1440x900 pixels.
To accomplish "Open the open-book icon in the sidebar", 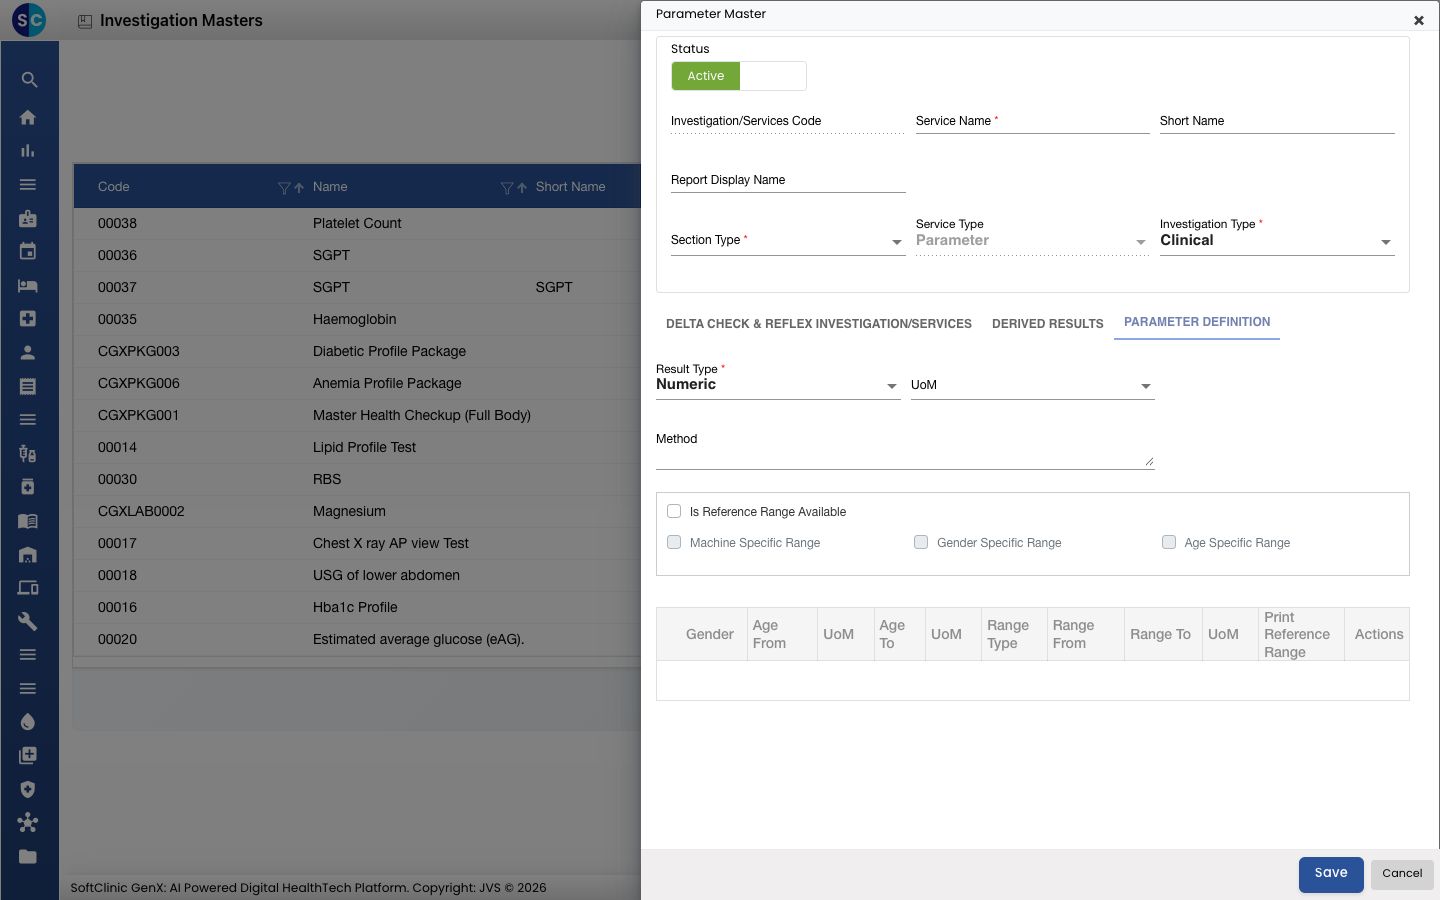I will (28, 521).
